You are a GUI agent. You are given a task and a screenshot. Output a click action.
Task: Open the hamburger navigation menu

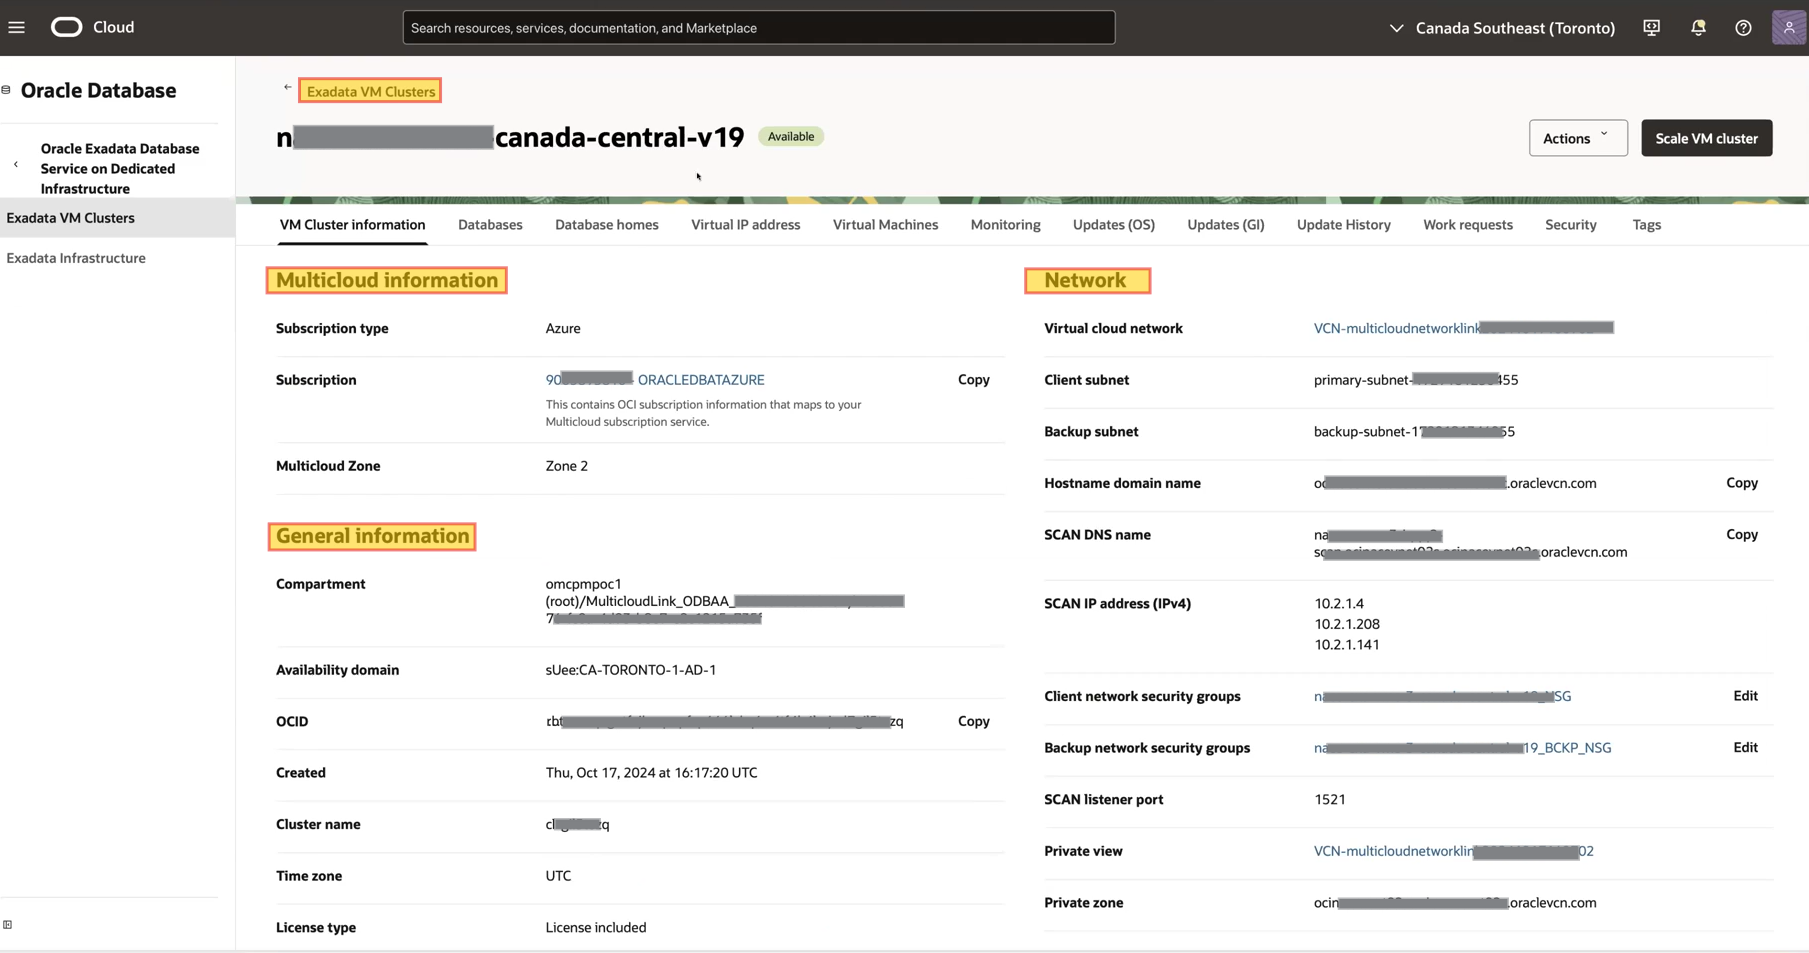coord(17,27)
